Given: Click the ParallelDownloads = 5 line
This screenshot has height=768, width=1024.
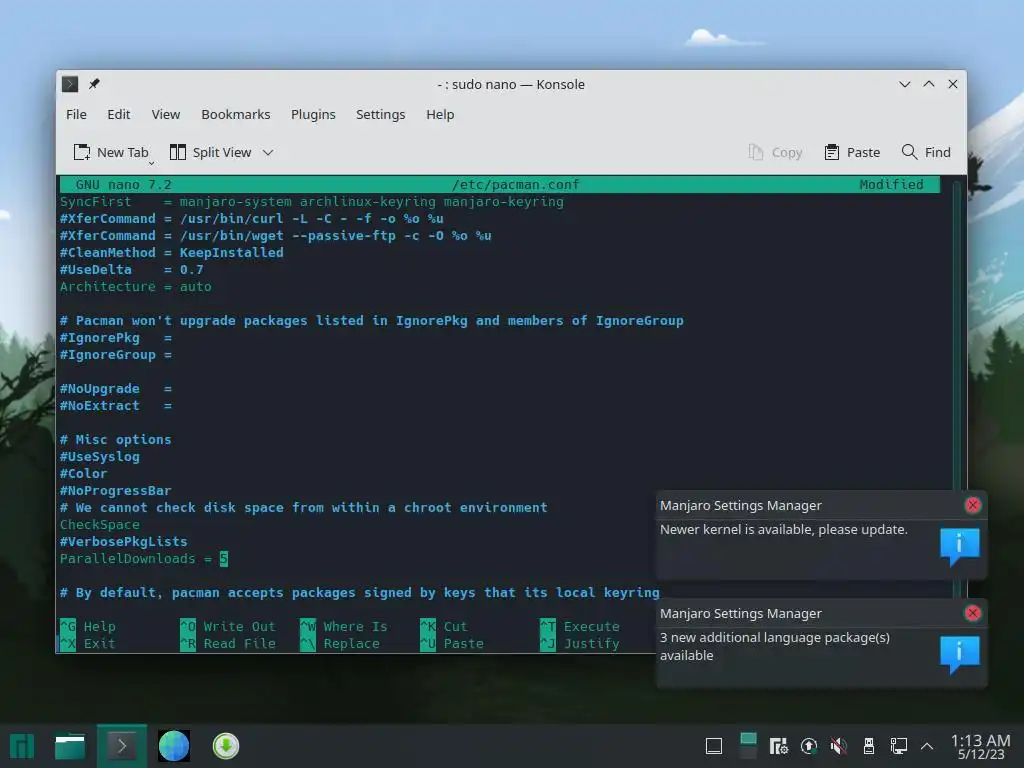Looking at the screenshot, I should point(144,559).
